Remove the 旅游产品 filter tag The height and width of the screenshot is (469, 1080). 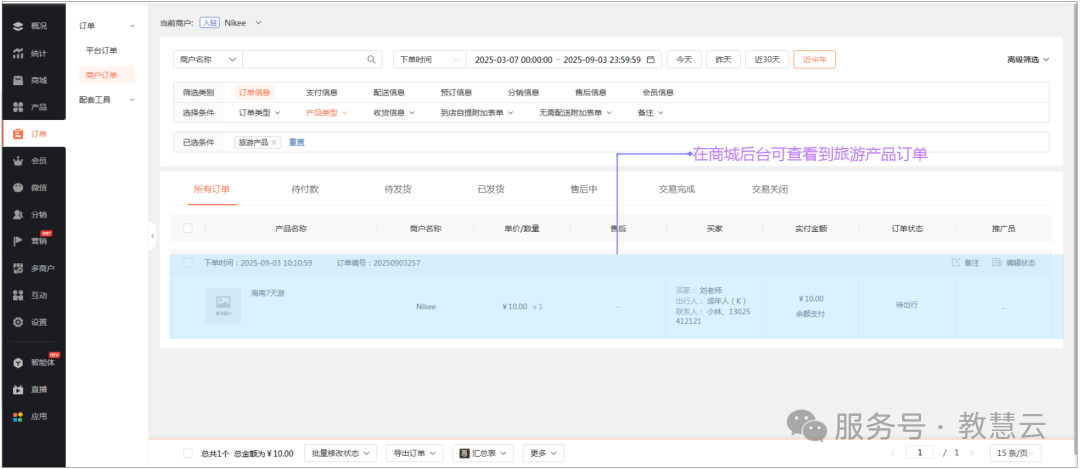(x=275, y=143)
